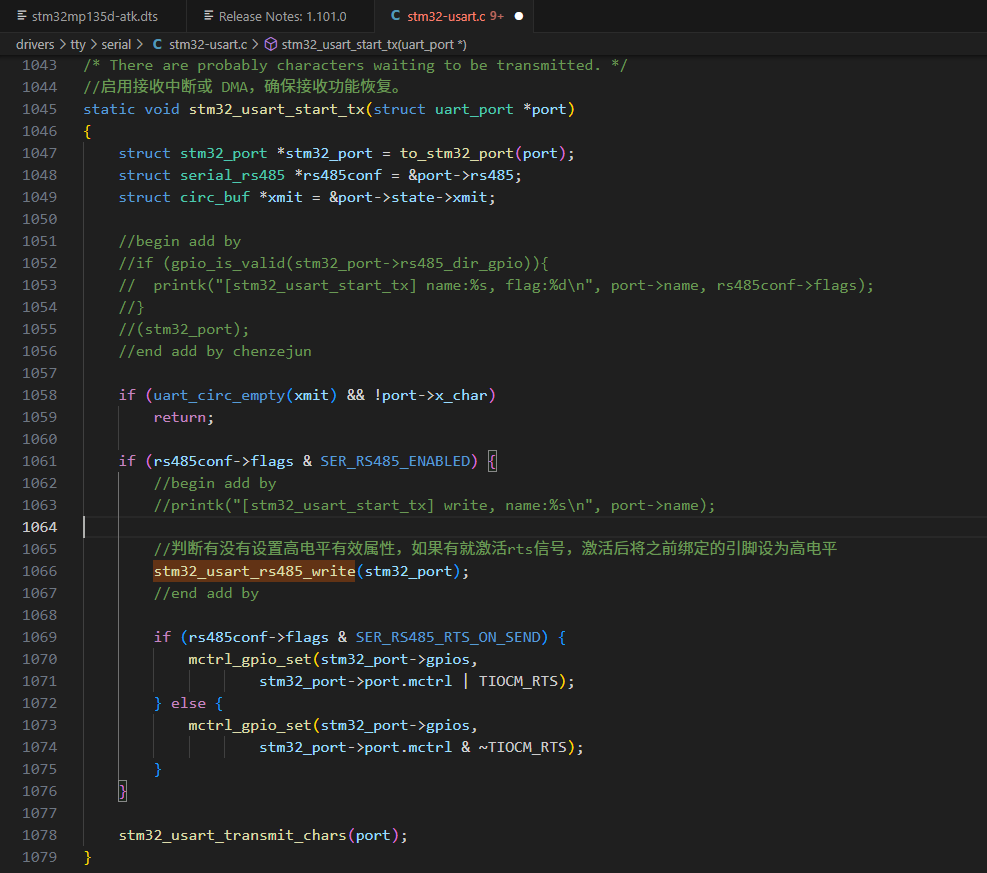This screenshot has height=873, width=987.
Task: Click line number 1064 in gutter
Action: [x=39, y=527]
